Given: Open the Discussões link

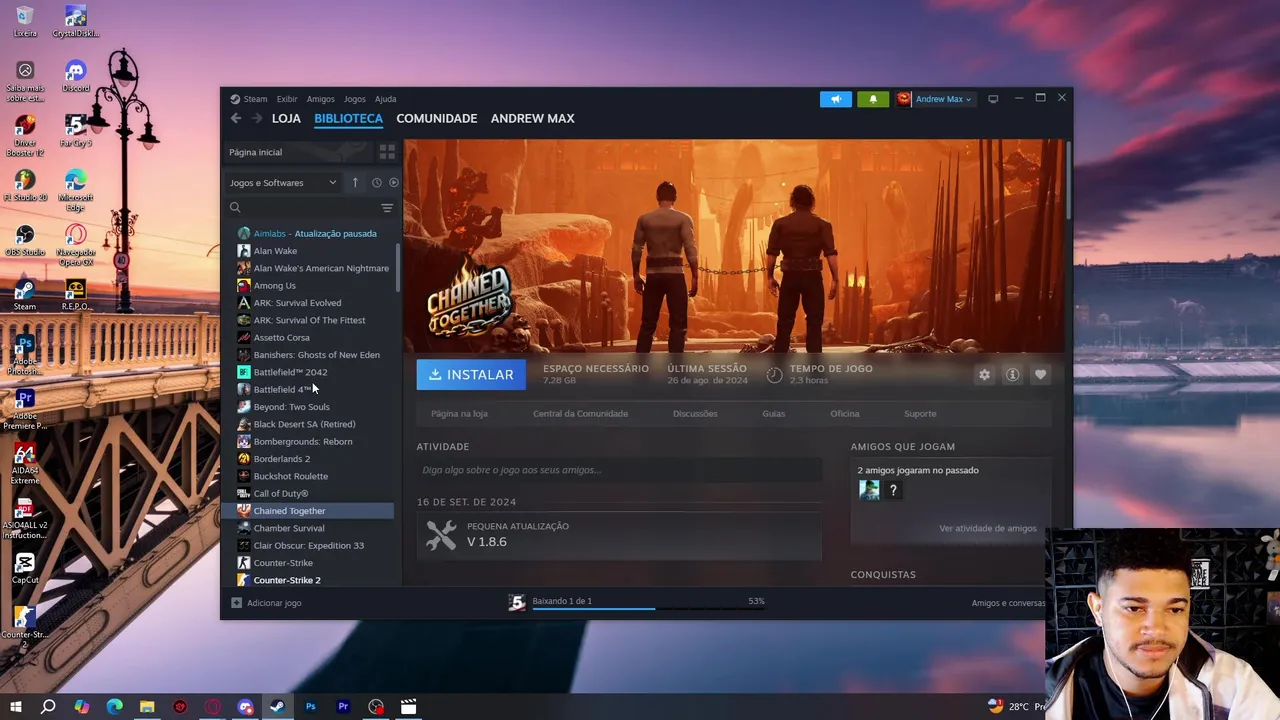Looking at the screenshot, I should pyautogui.click(x=695, y=413).
